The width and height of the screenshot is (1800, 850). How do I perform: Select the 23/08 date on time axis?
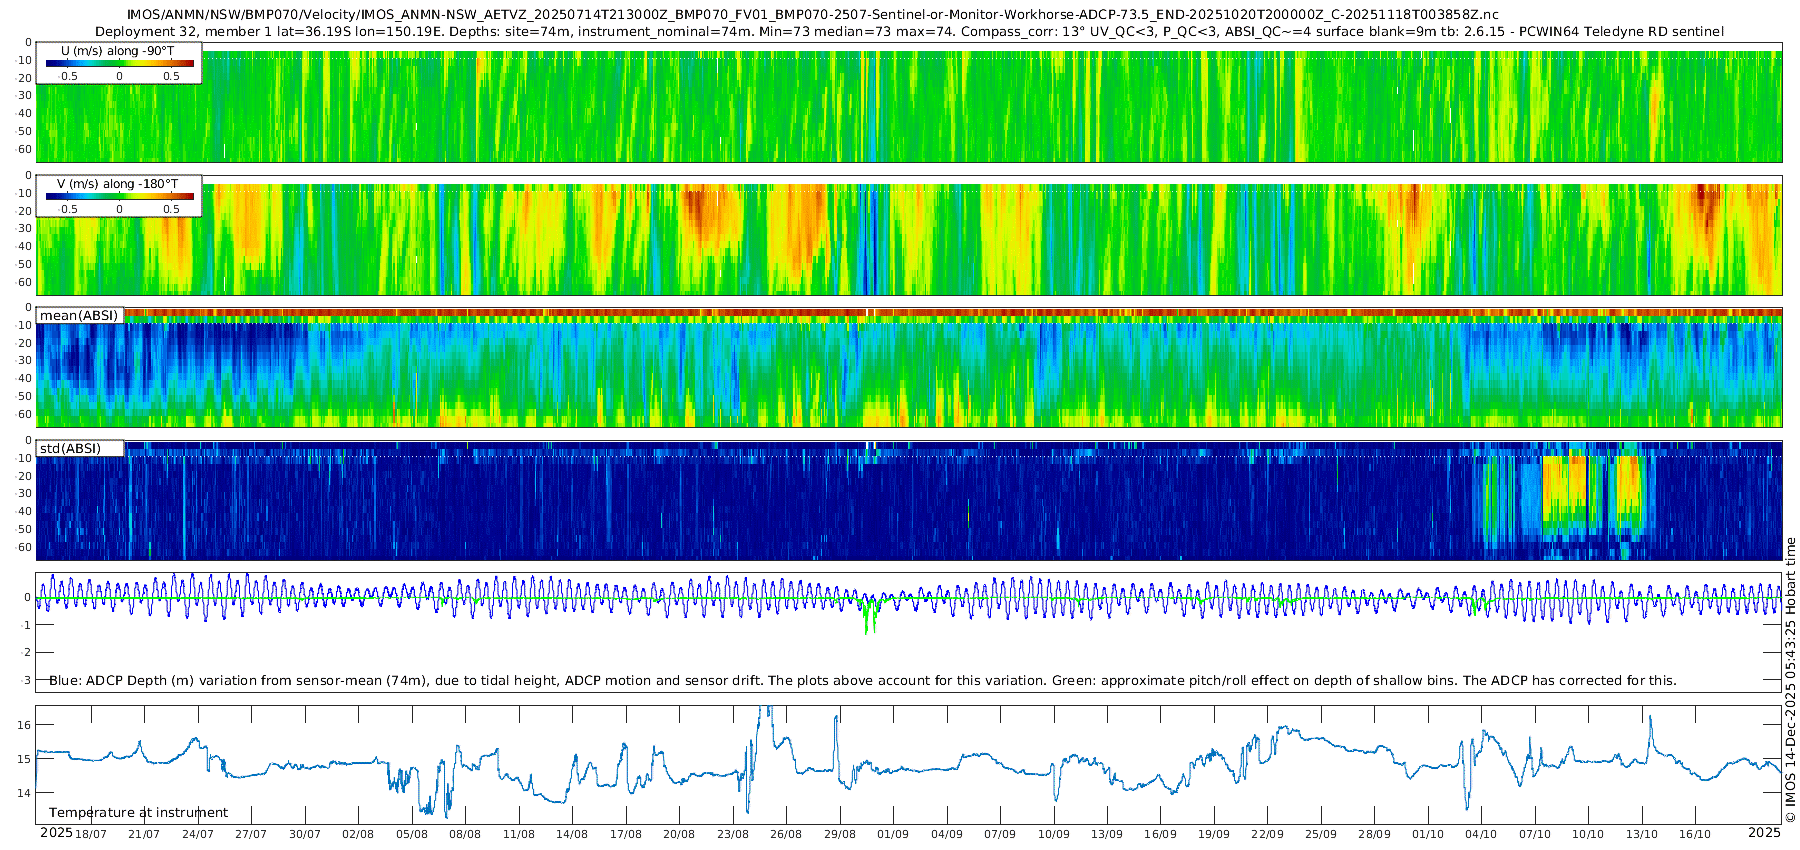pyautogui.click(x=733, y=834)
